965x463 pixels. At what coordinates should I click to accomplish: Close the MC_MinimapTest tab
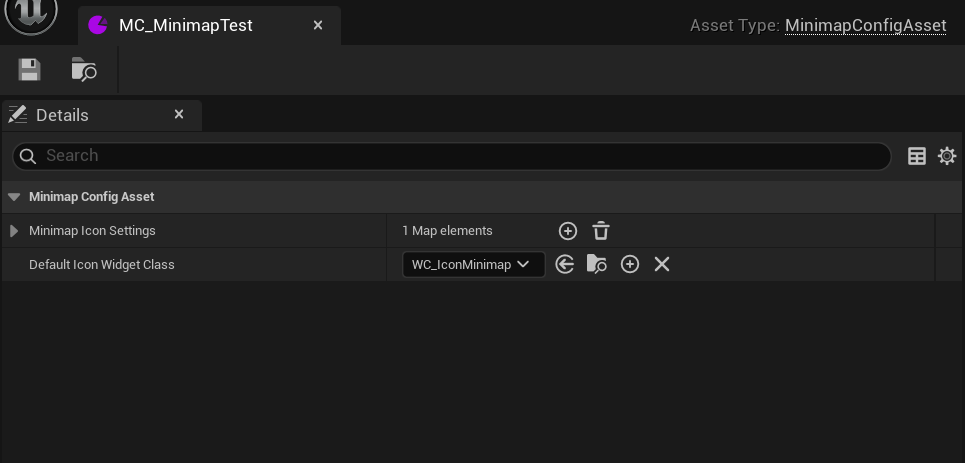pyautogui.click(x=318, y=25)
